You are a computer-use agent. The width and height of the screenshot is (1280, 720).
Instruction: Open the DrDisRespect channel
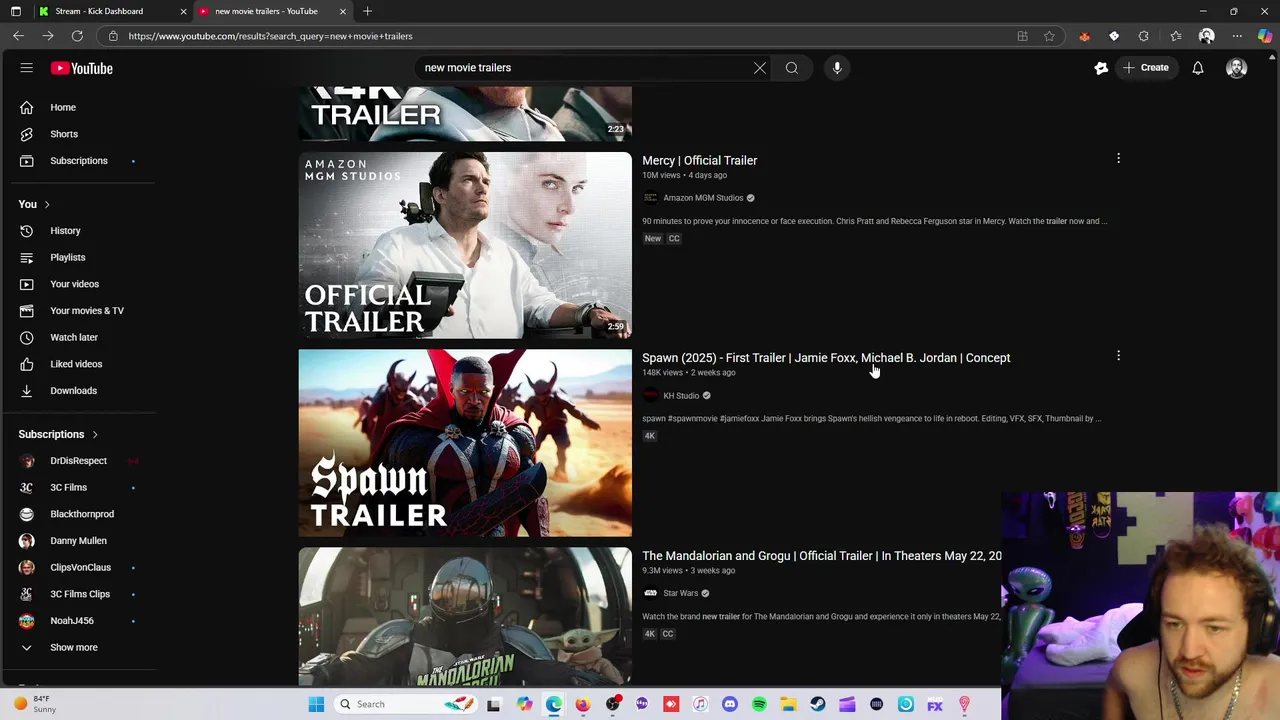(80, 461)
